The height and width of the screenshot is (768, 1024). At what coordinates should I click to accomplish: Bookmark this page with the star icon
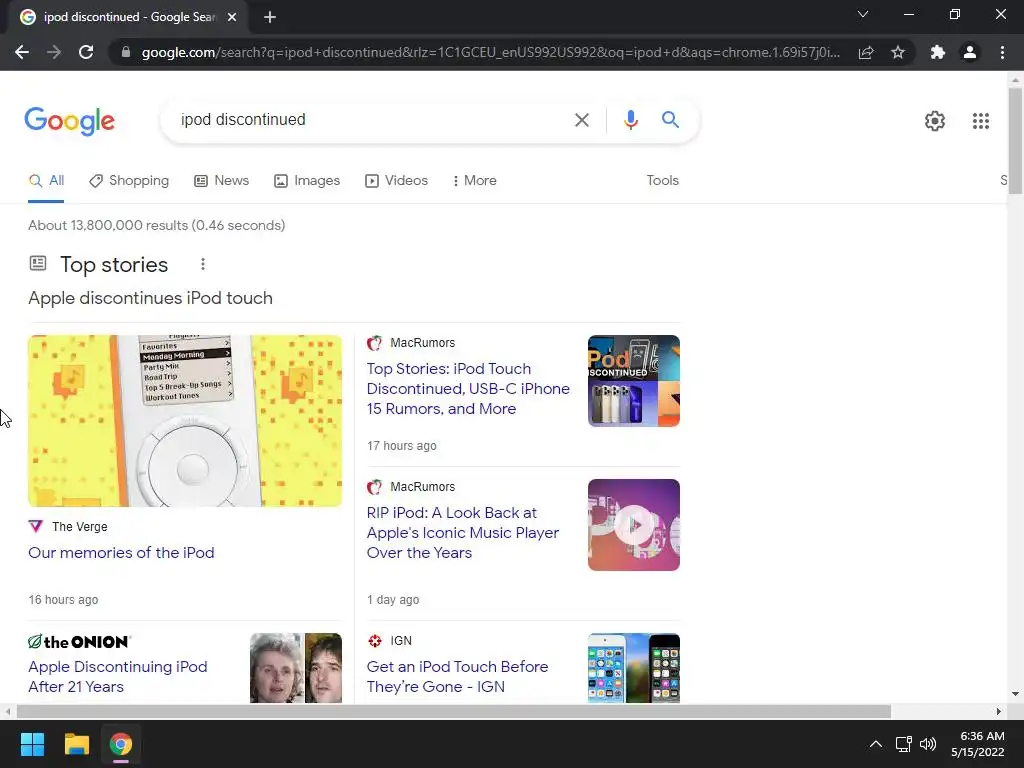[x=898, y=52]
